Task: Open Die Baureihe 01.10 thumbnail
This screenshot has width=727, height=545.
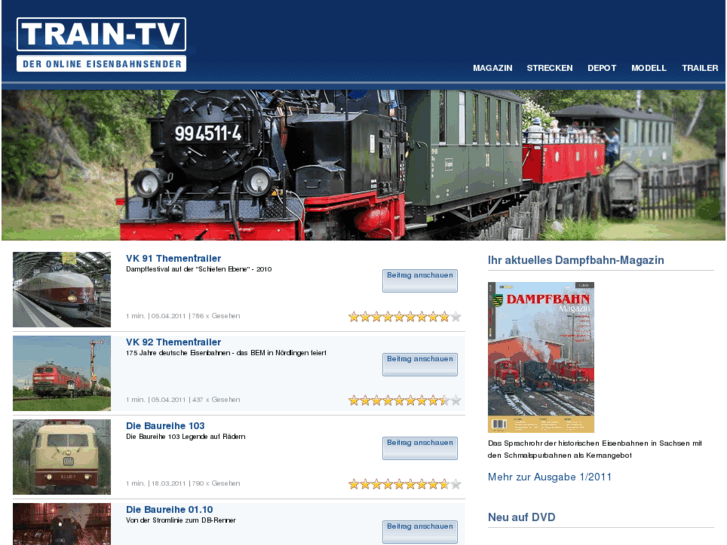Action: point(62,524)
